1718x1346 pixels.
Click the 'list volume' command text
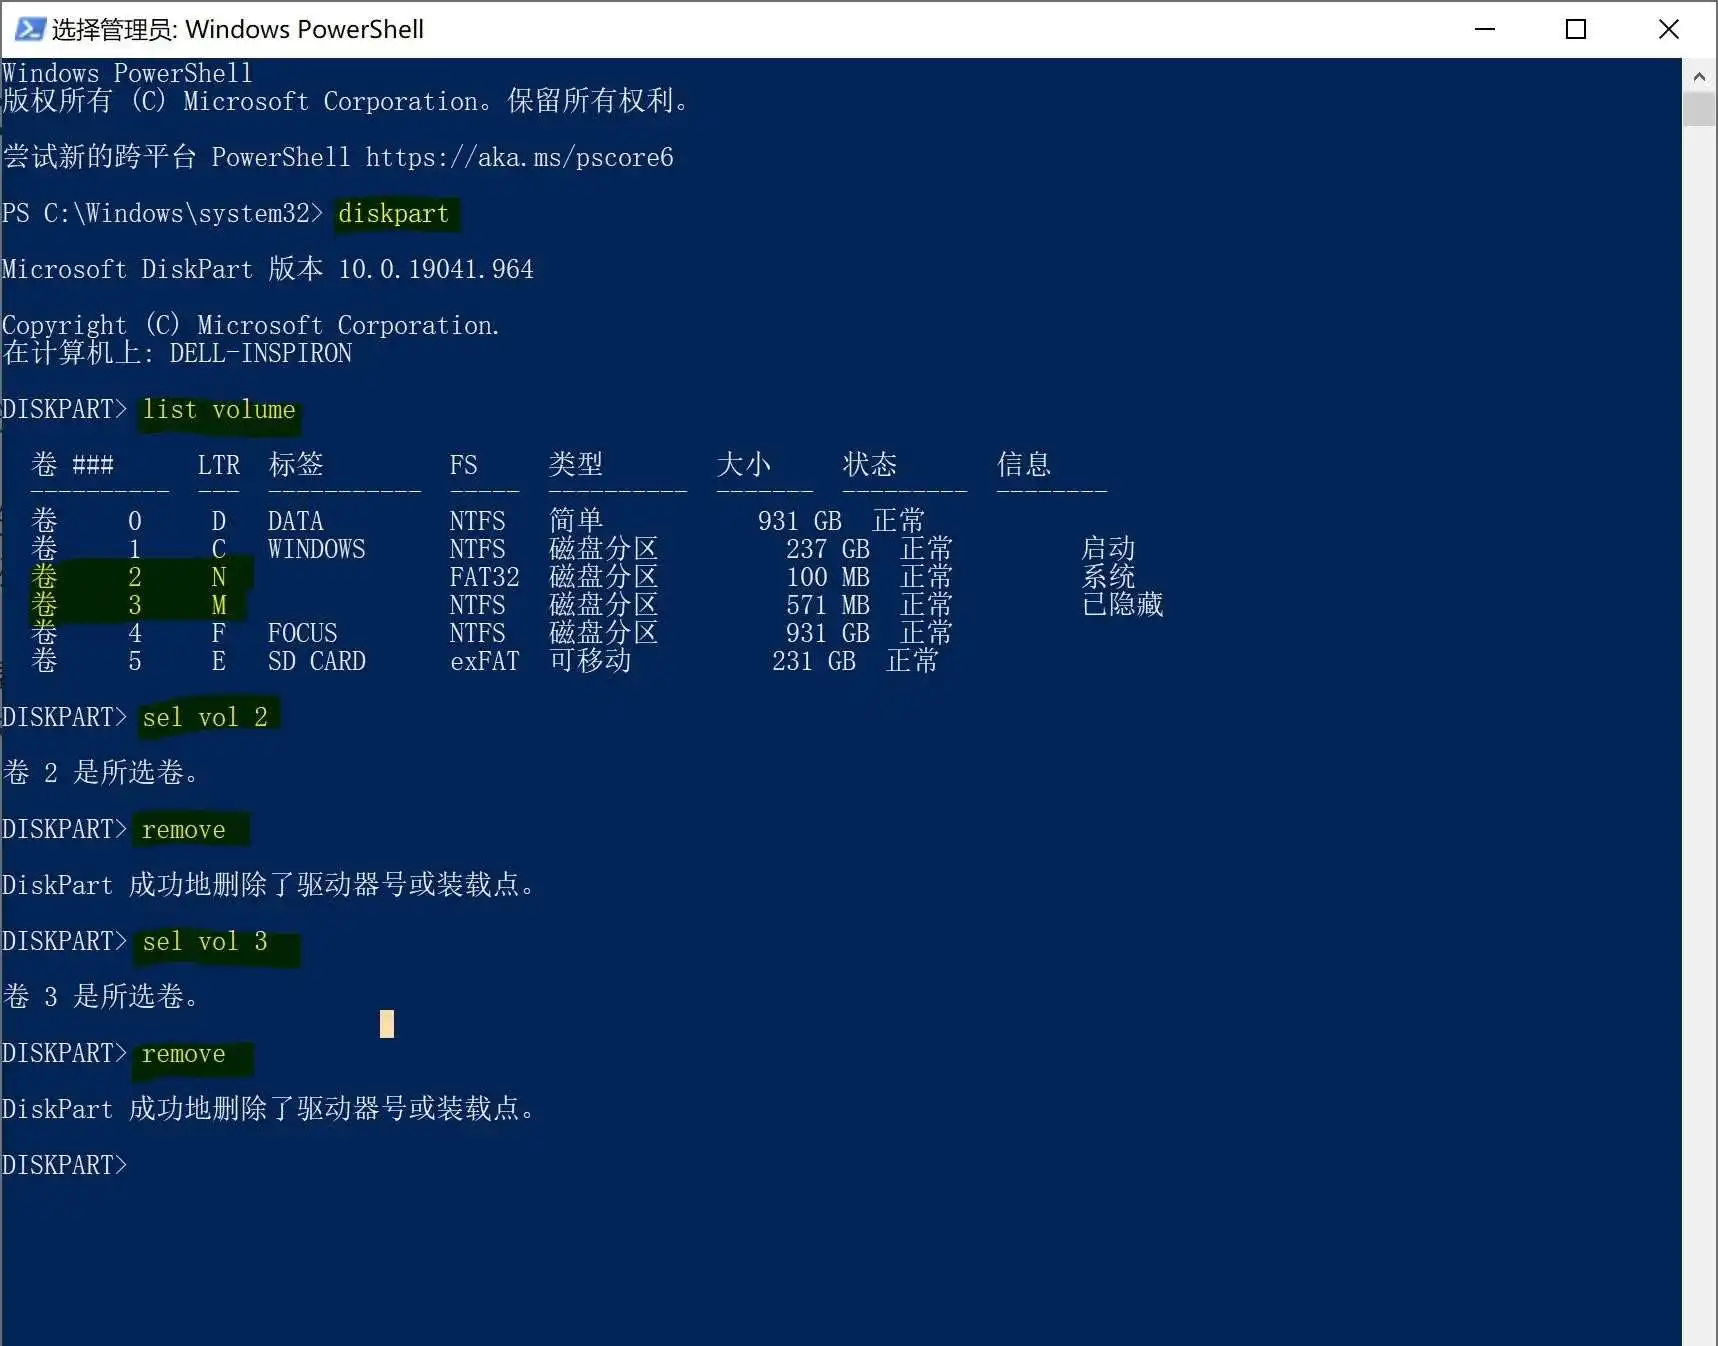click(219, 410)
